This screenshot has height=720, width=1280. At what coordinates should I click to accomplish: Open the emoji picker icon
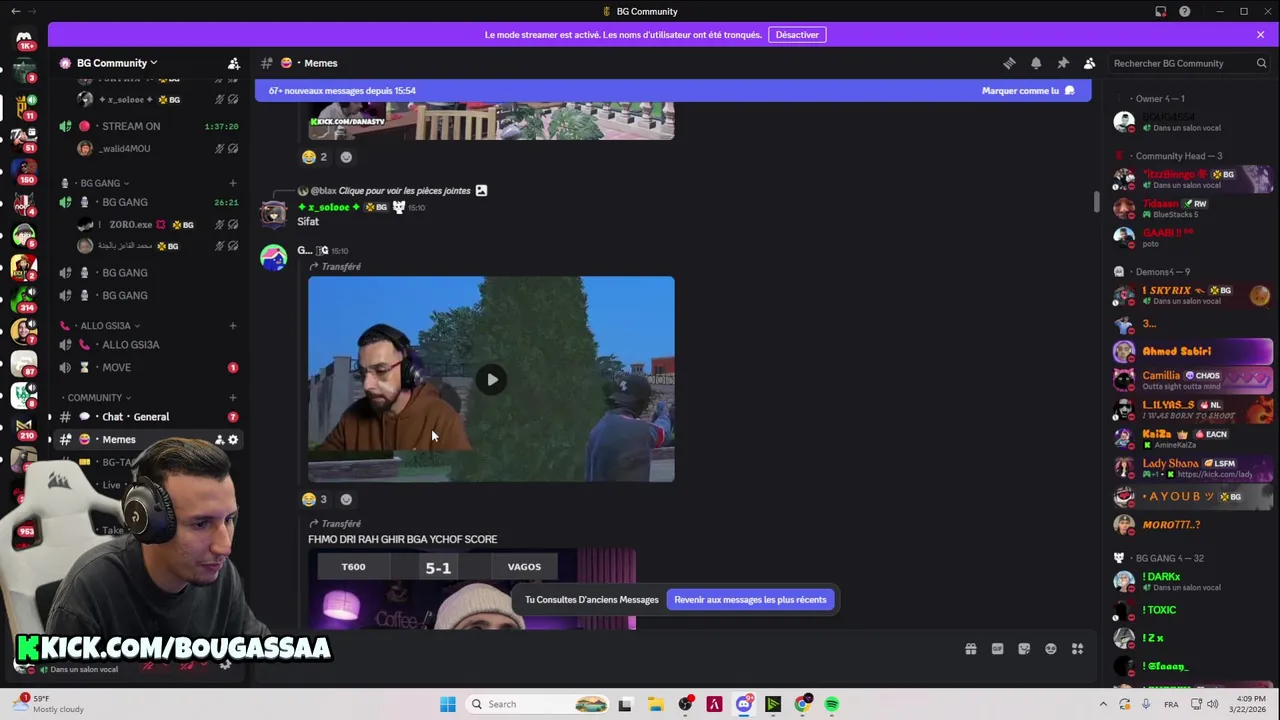click(x=1051, y=649)
